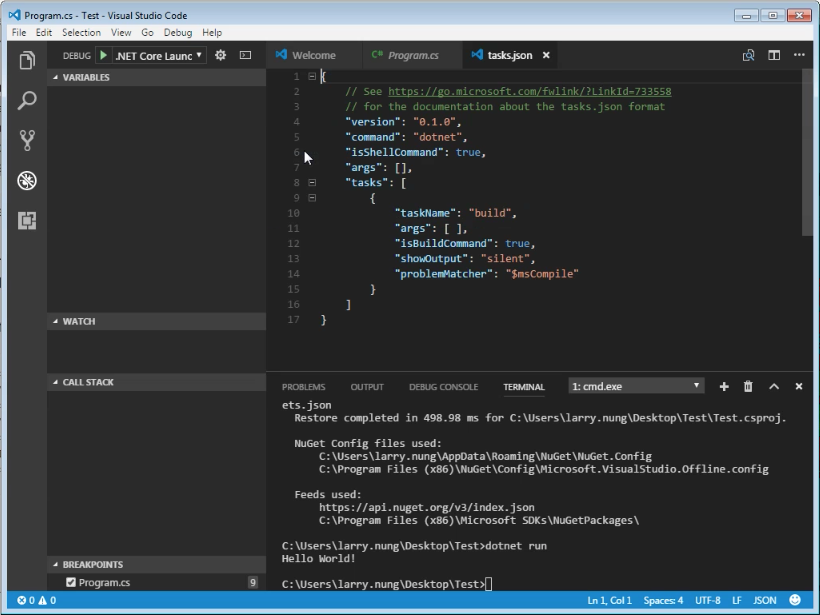Switch to the OUTPUT panel tab
Screen dimensions: 820x615
[x=367, y=387]
